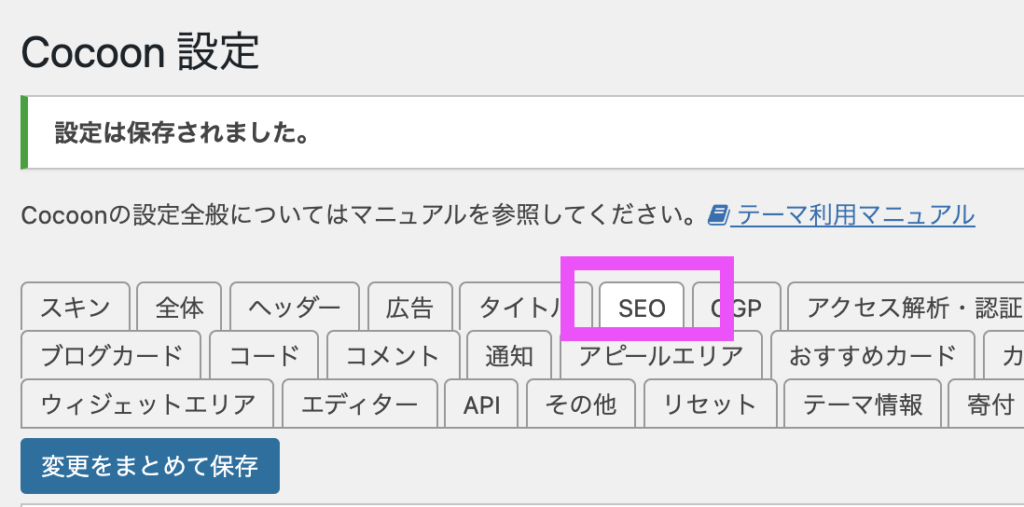
Task: Show the テーマ情報 tab
Action: point(862,405)
